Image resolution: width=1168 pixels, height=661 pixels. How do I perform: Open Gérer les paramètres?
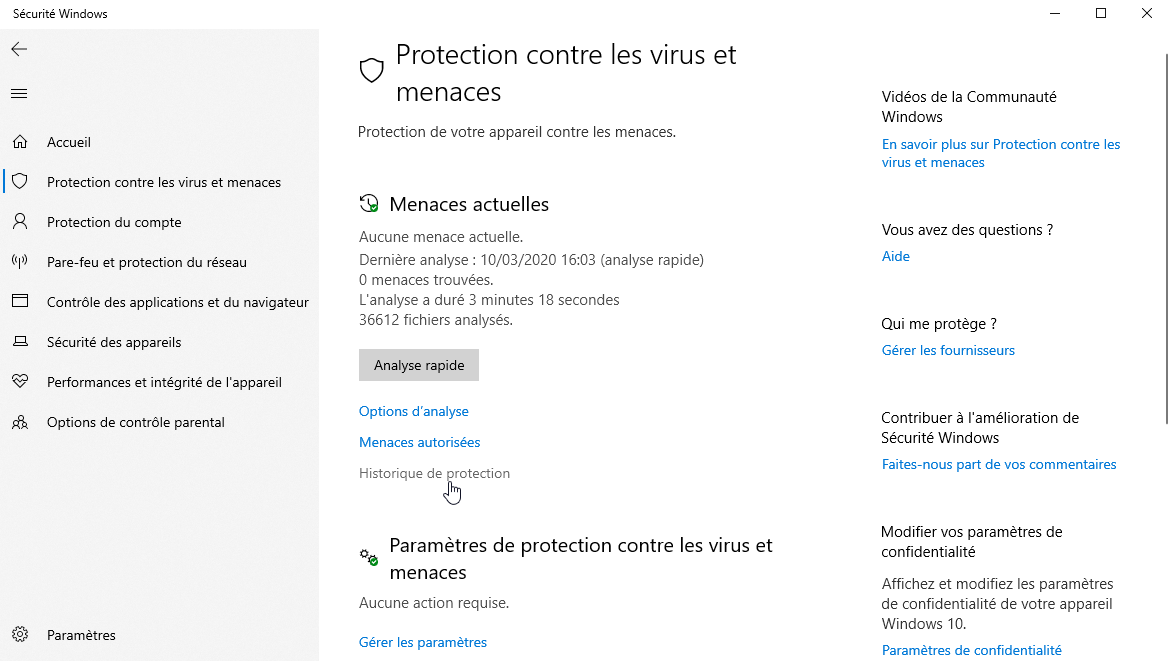pyautogui.click(x=422, y=642)
